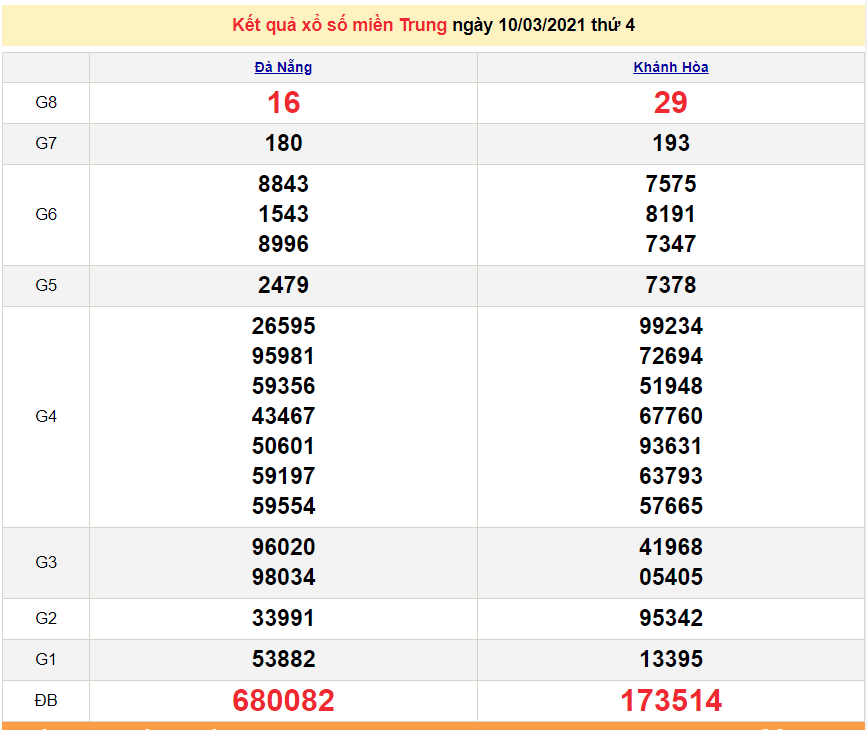
Task: Click Khánh Hòa G7 result 193
Action: click(x=671, y=144)
